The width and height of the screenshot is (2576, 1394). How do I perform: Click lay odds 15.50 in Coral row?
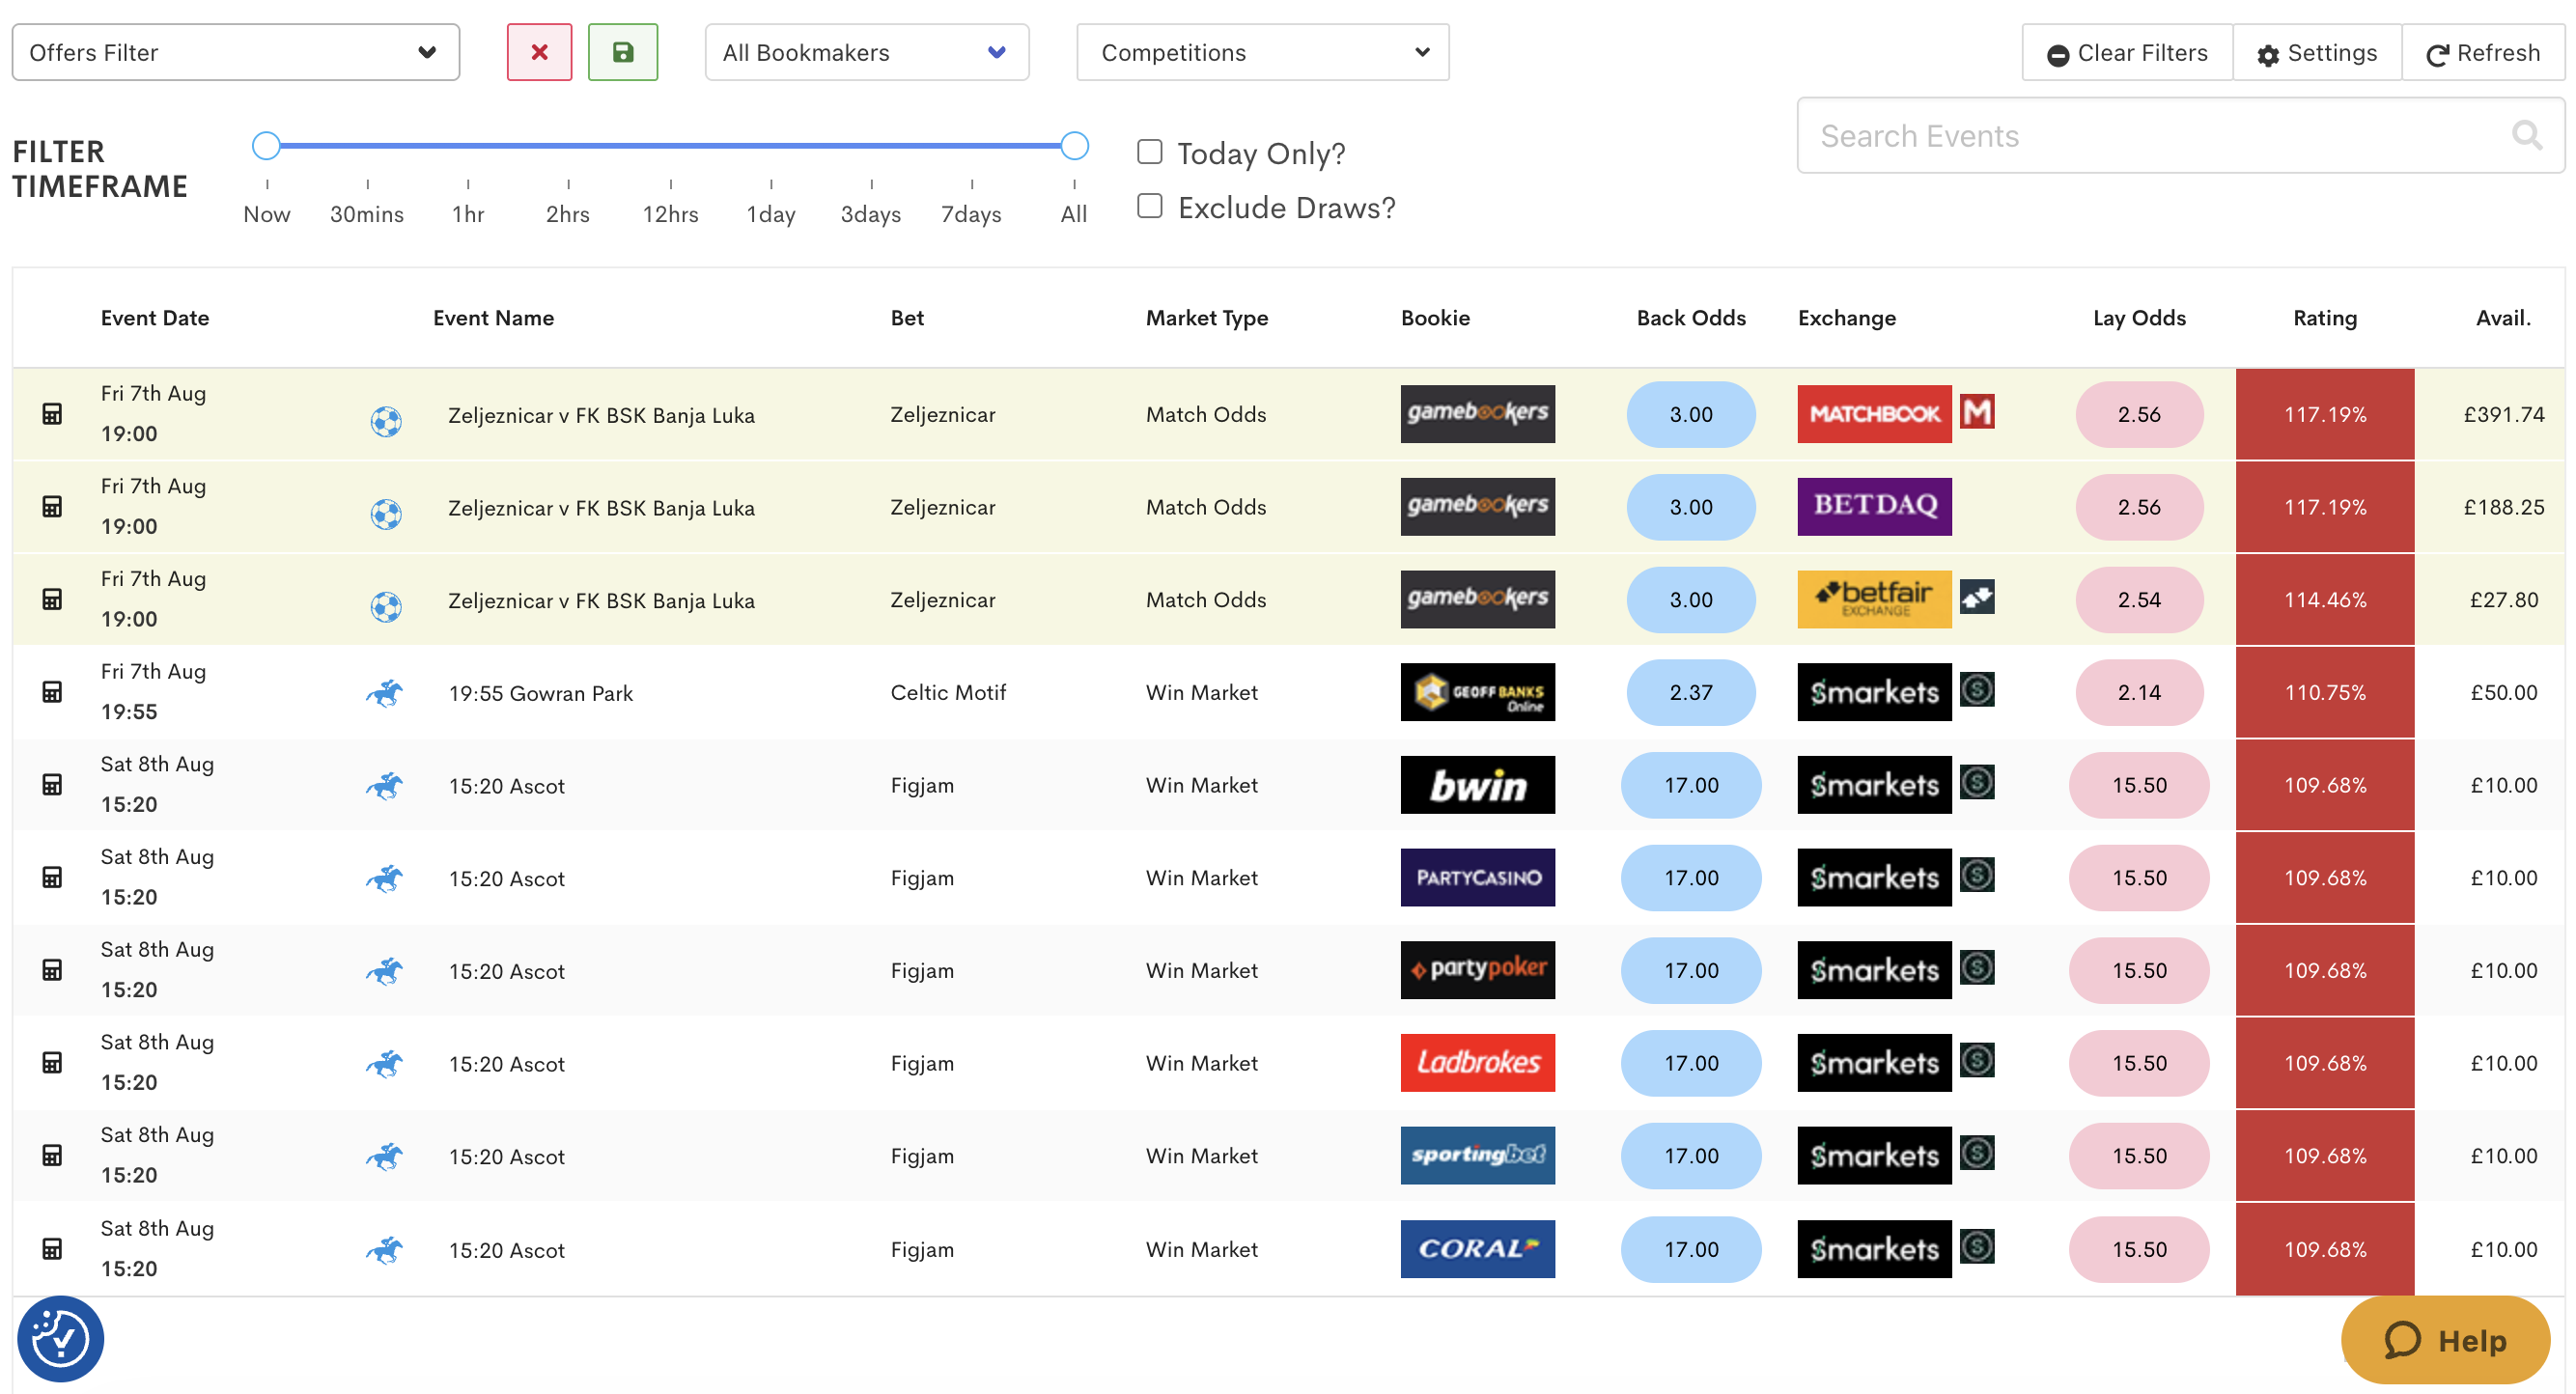point(2139,1249)
